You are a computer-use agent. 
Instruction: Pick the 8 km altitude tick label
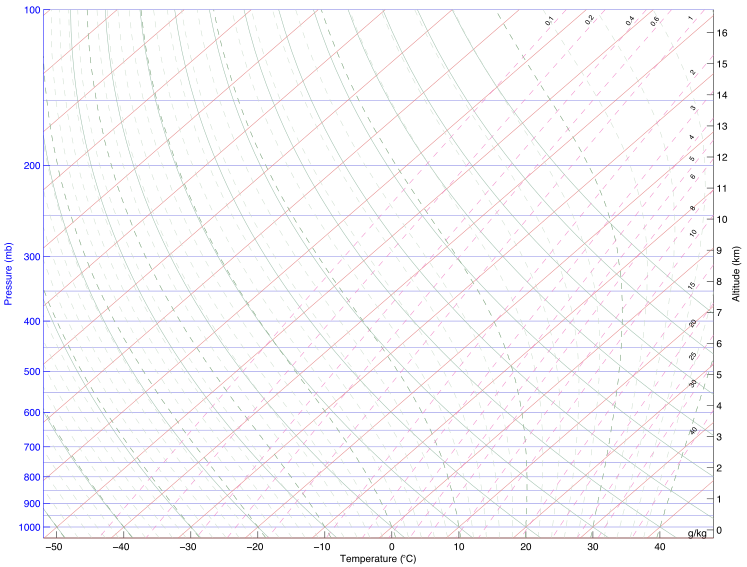719,282
